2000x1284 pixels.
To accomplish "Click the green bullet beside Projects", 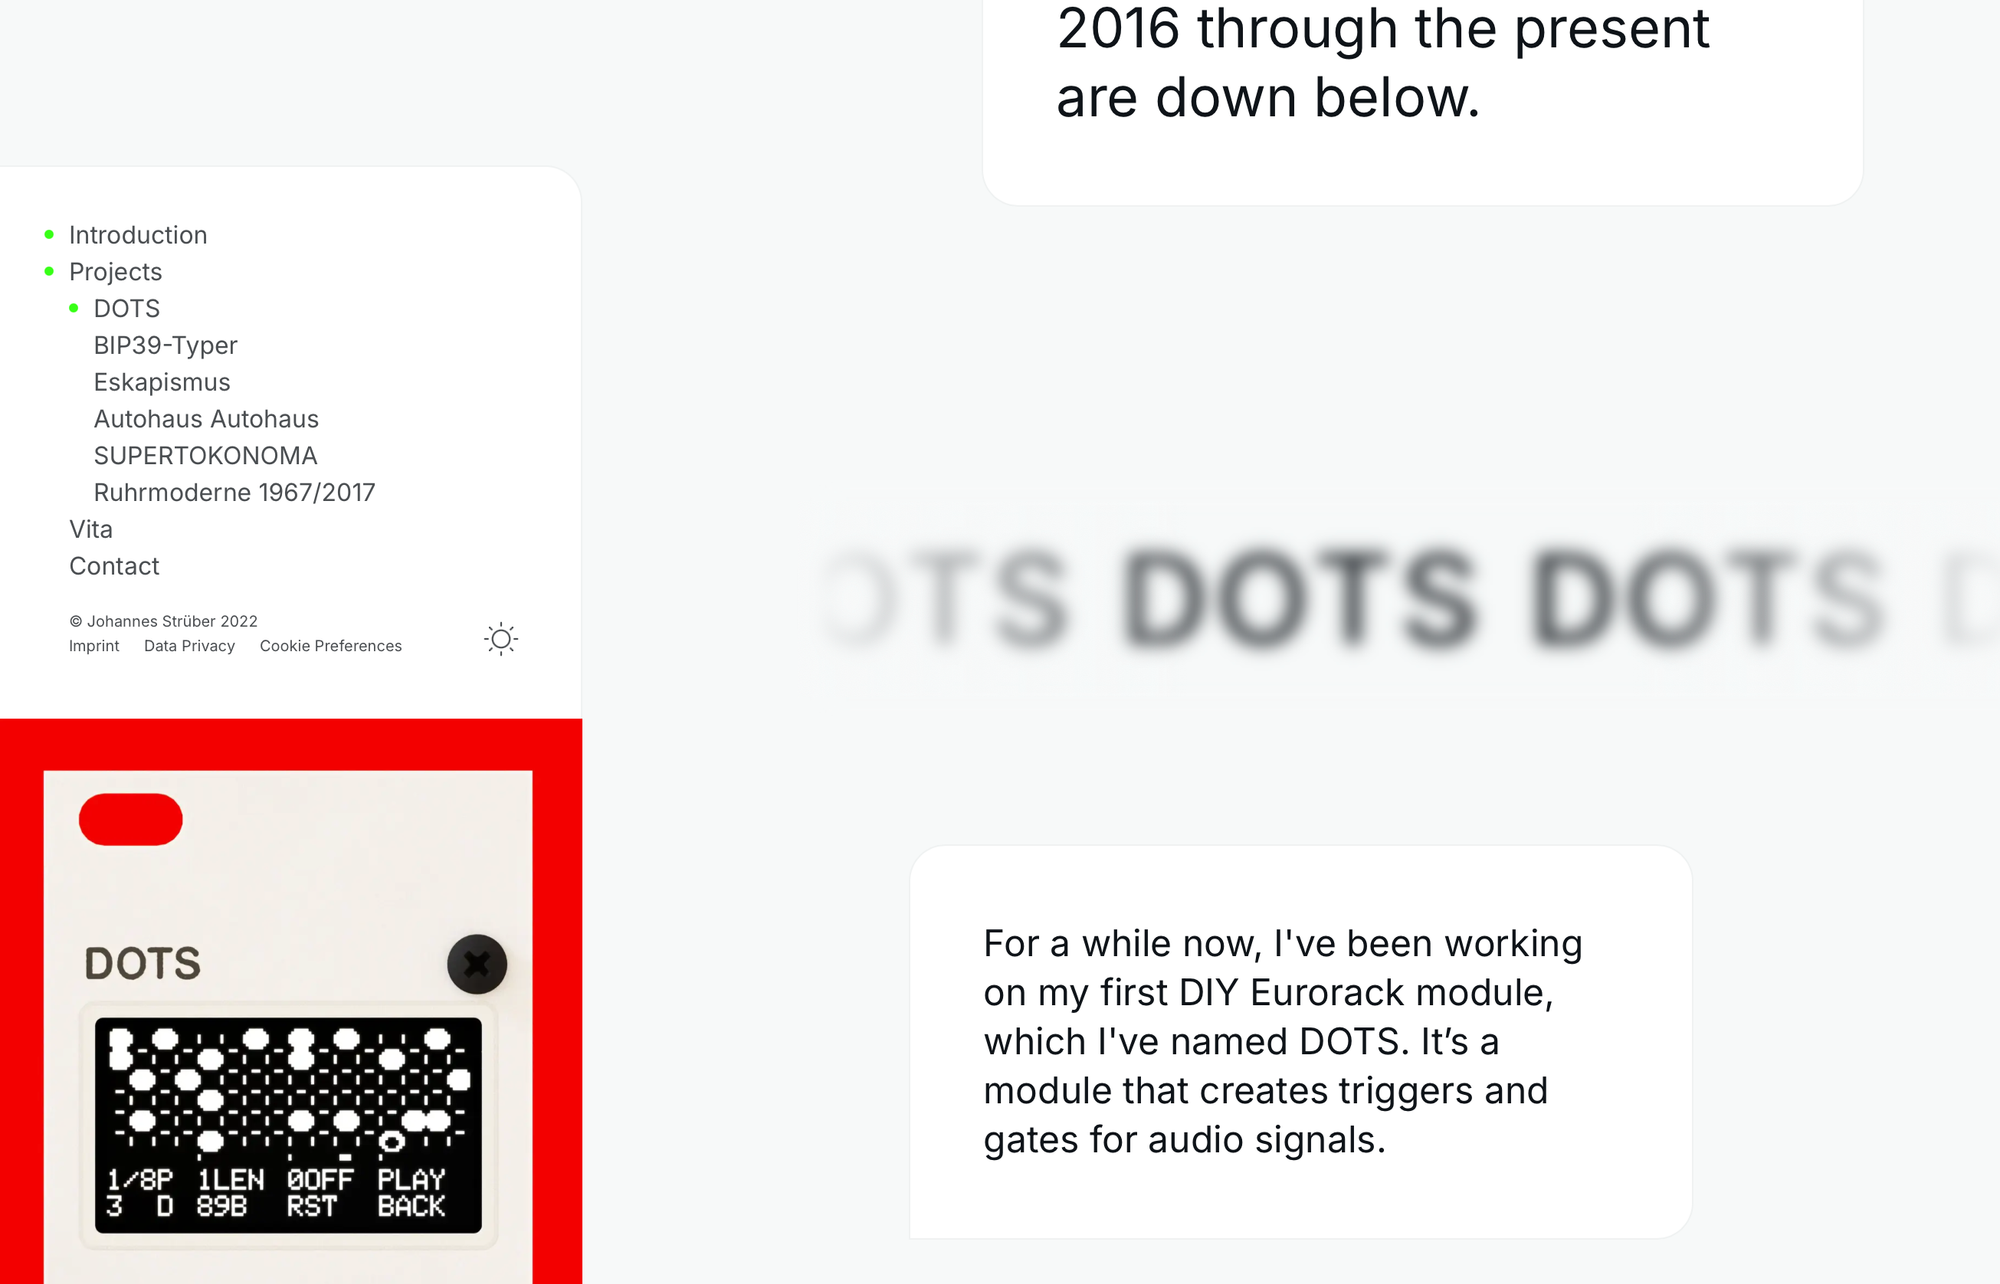I will point(49,272).
